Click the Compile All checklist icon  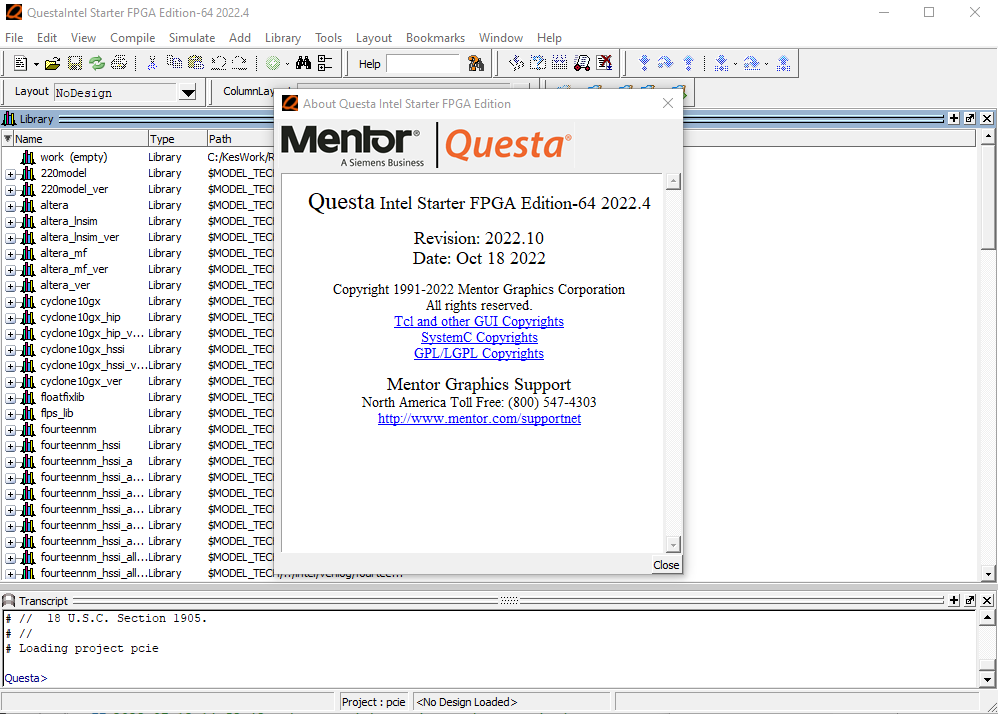pyautogui.click(x=538, y=63)
